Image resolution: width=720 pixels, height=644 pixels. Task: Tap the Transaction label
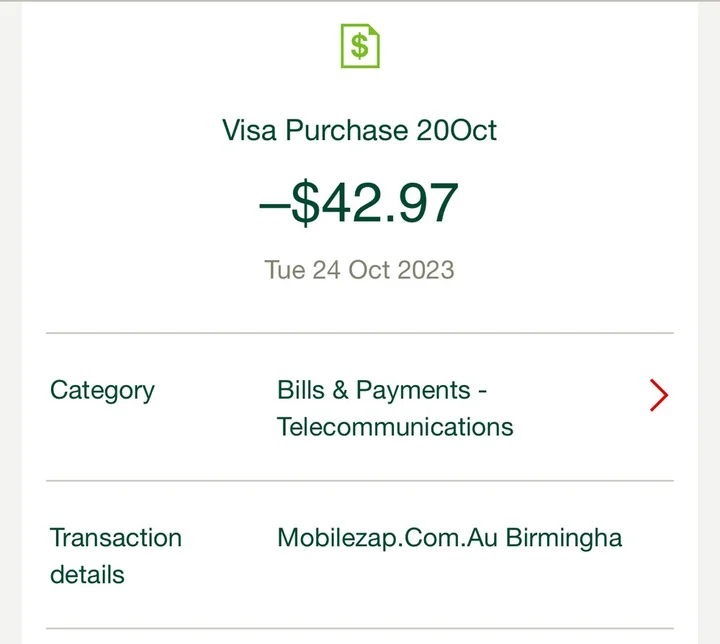116,538
